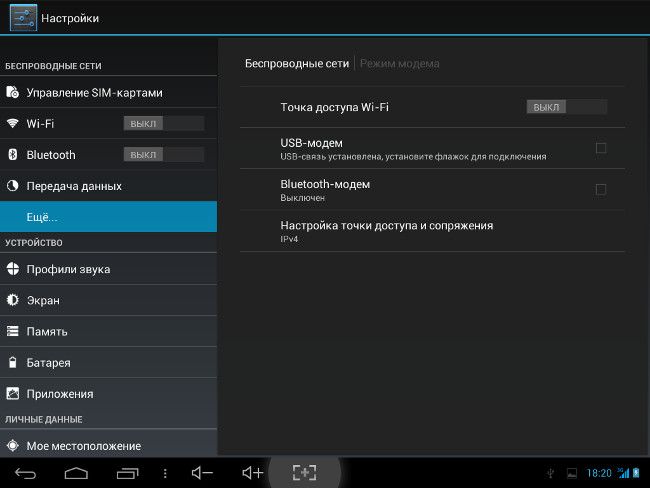Check the Bluetooth-модем checkbox
The width and height of the screenshot is (650, 488).
(x=601, y=189)
